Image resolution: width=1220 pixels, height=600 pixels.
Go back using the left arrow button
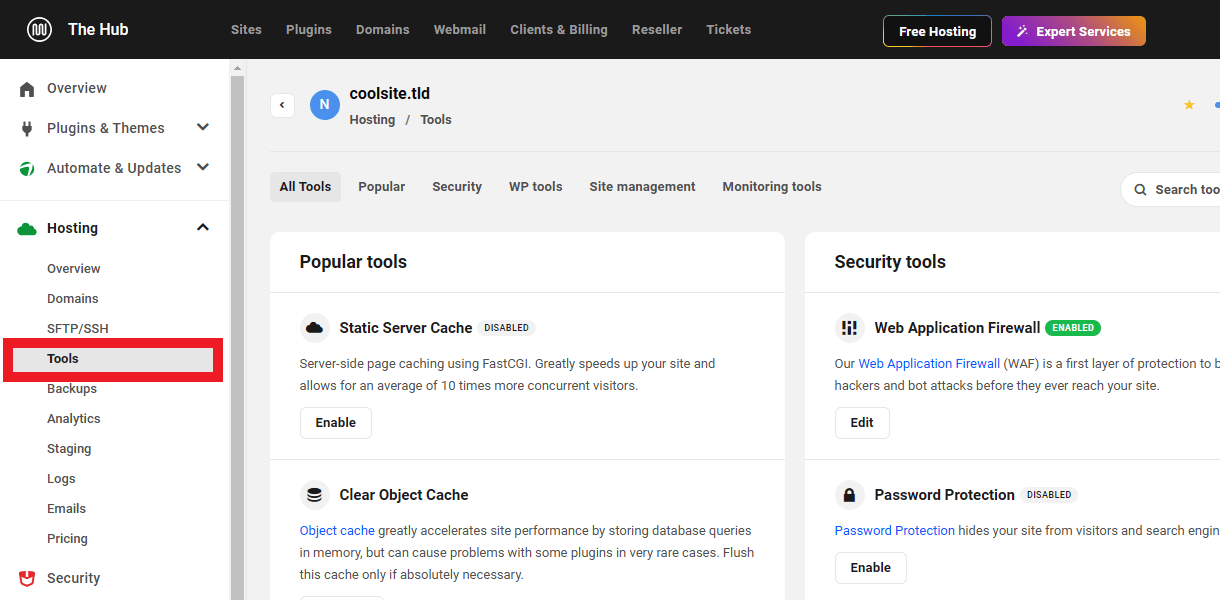pos(282,105)
